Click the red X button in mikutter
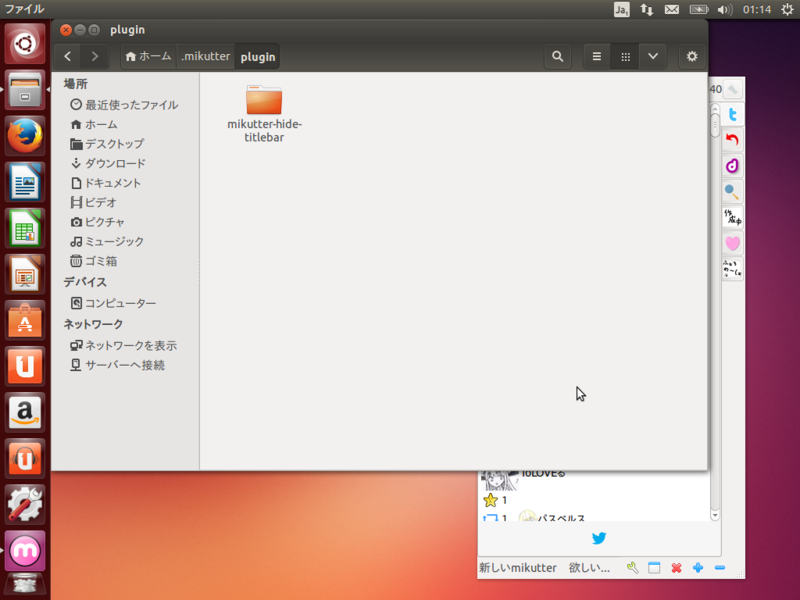This screenshot has width=800, height=600. 675,567
